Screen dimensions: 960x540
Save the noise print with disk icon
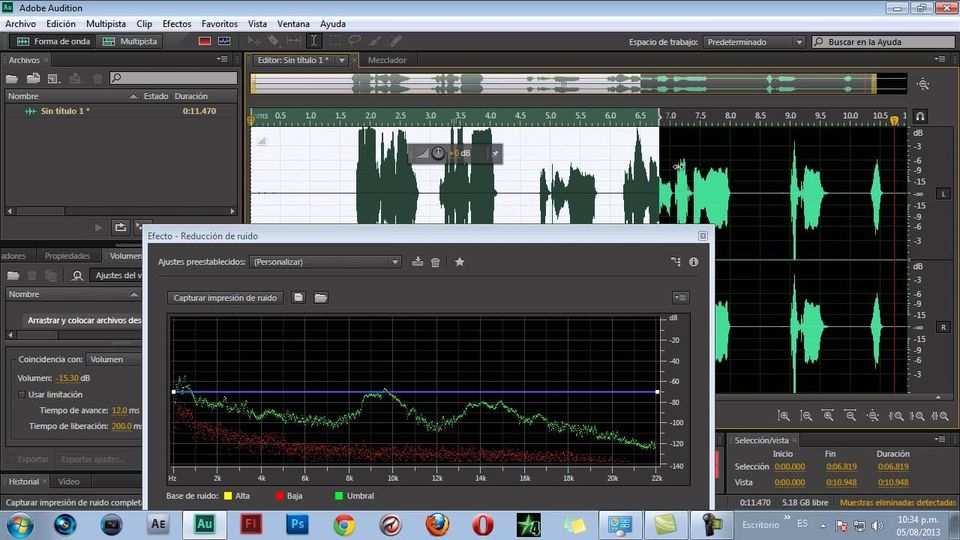click(298, 298)
